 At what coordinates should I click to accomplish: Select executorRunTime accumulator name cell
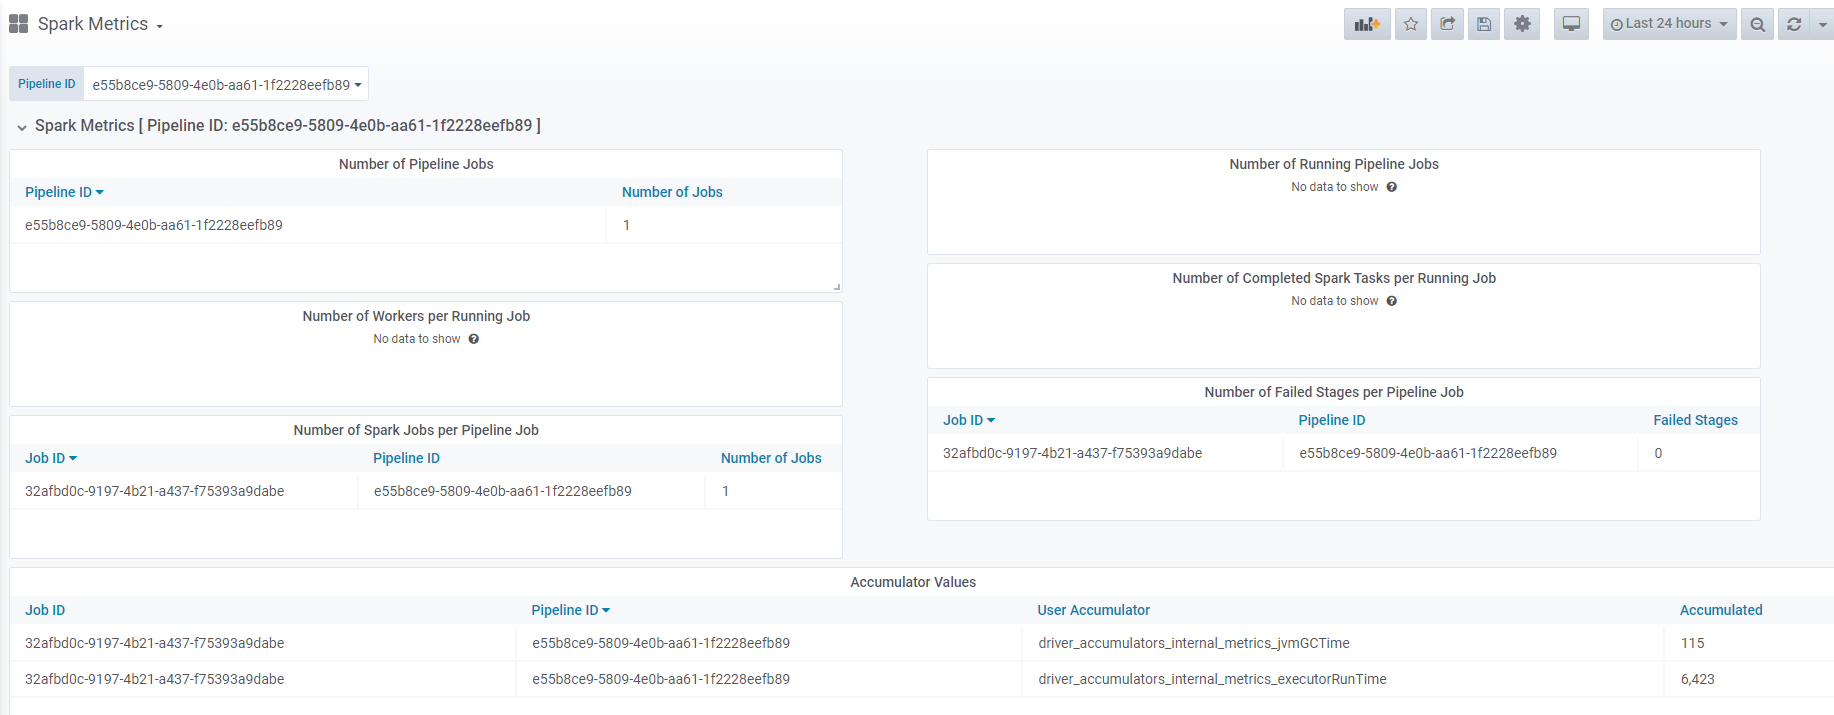click(1212, 679)
